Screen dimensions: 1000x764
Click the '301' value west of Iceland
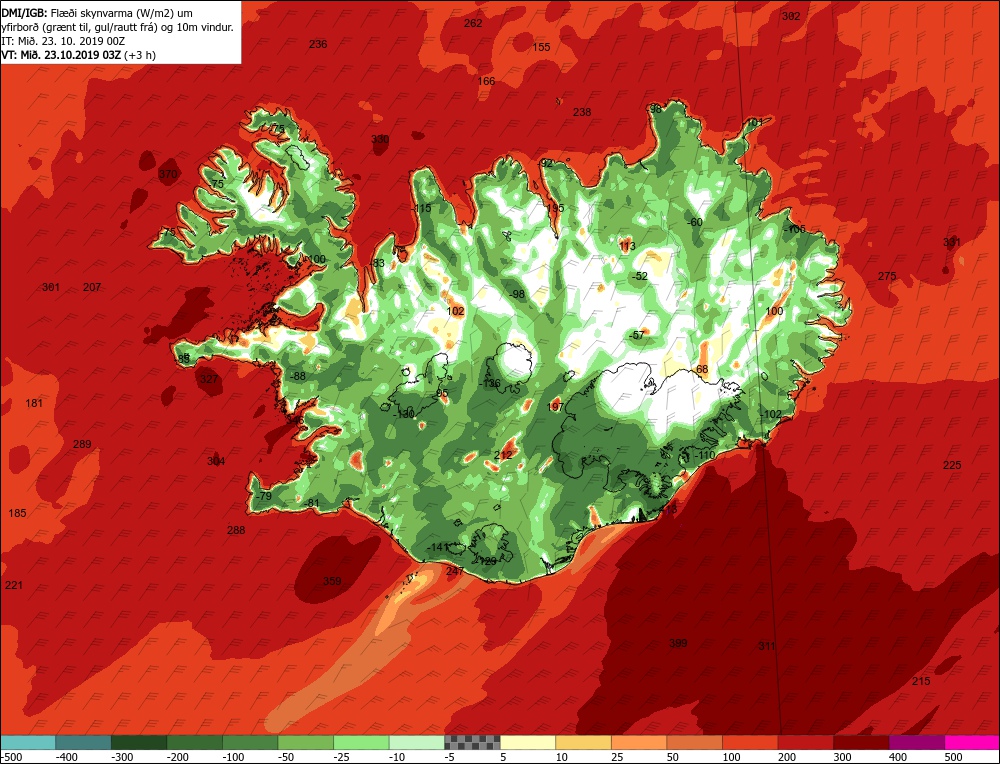(50, 287)
